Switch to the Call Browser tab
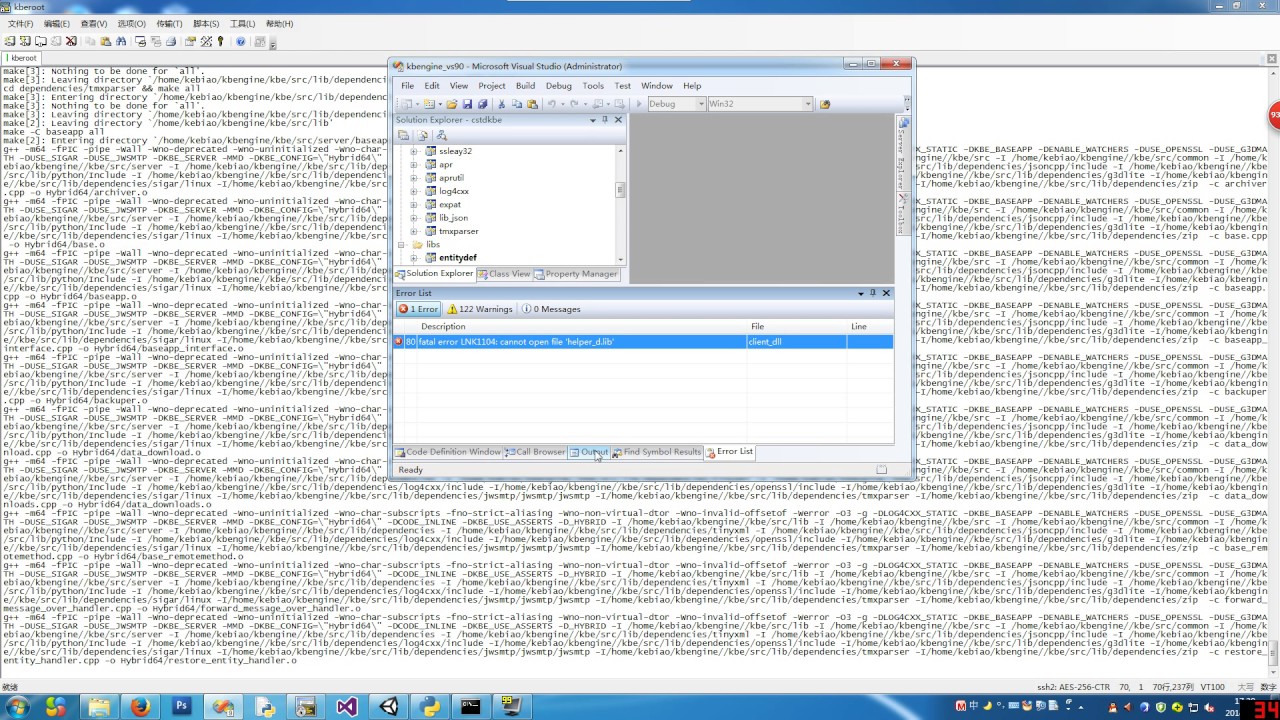The width and height of the screenshot is (1280, 720). tap(535, 452)
